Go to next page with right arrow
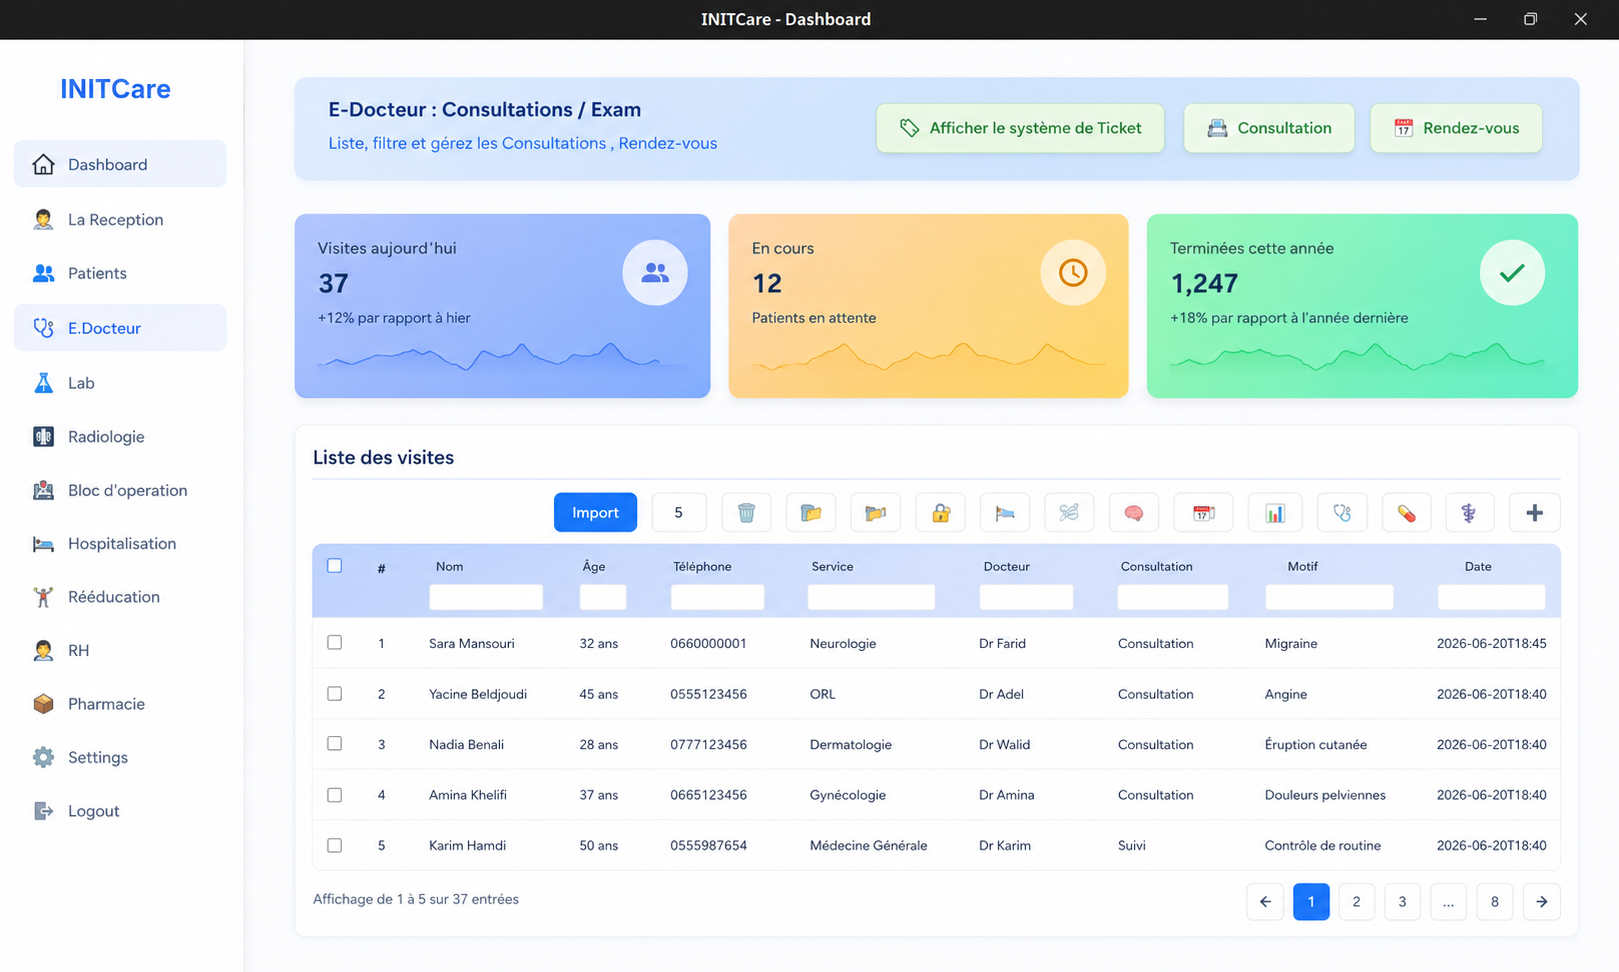Screen dimensions: 1619x972 coord(1542,902)
